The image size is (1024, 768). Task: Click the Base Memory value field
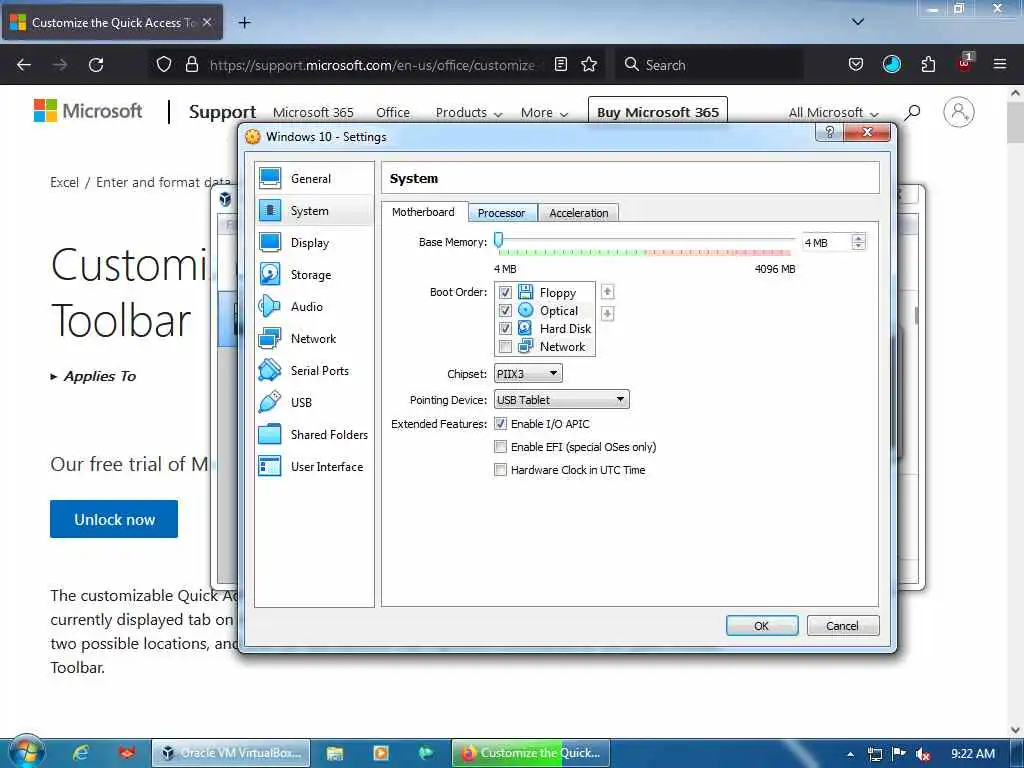tap(826, 242)
